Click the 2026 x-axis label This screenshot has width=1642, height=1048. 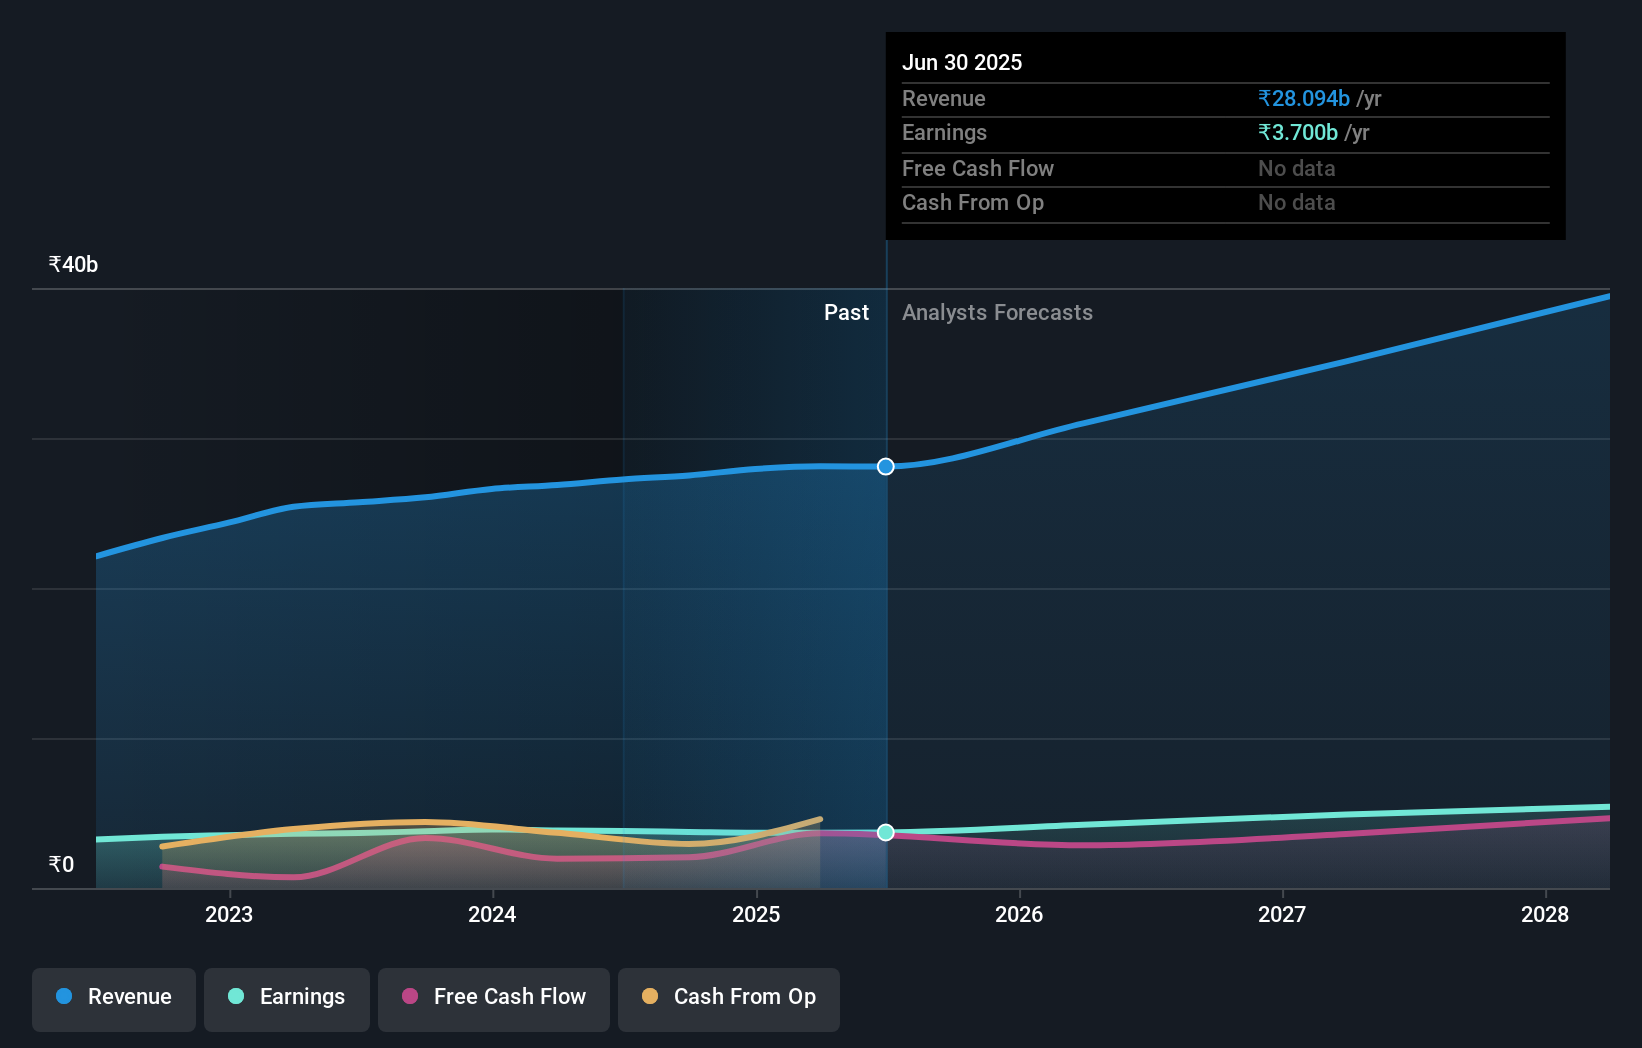coord(1019,914)
